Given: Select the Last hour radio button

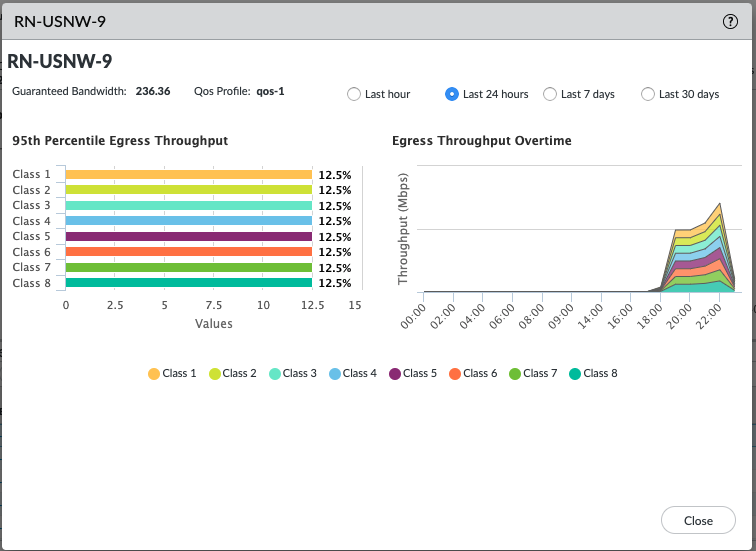Looking at the screenshot, I should coord(353,94).
